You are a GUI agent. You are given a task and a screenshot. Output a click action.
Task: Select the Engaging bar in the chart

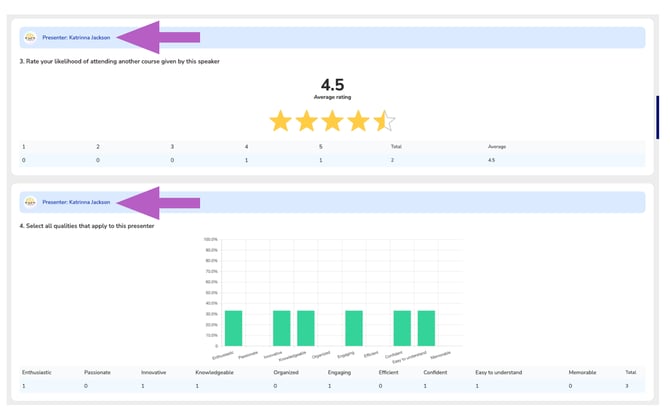(x=354, y=328)
